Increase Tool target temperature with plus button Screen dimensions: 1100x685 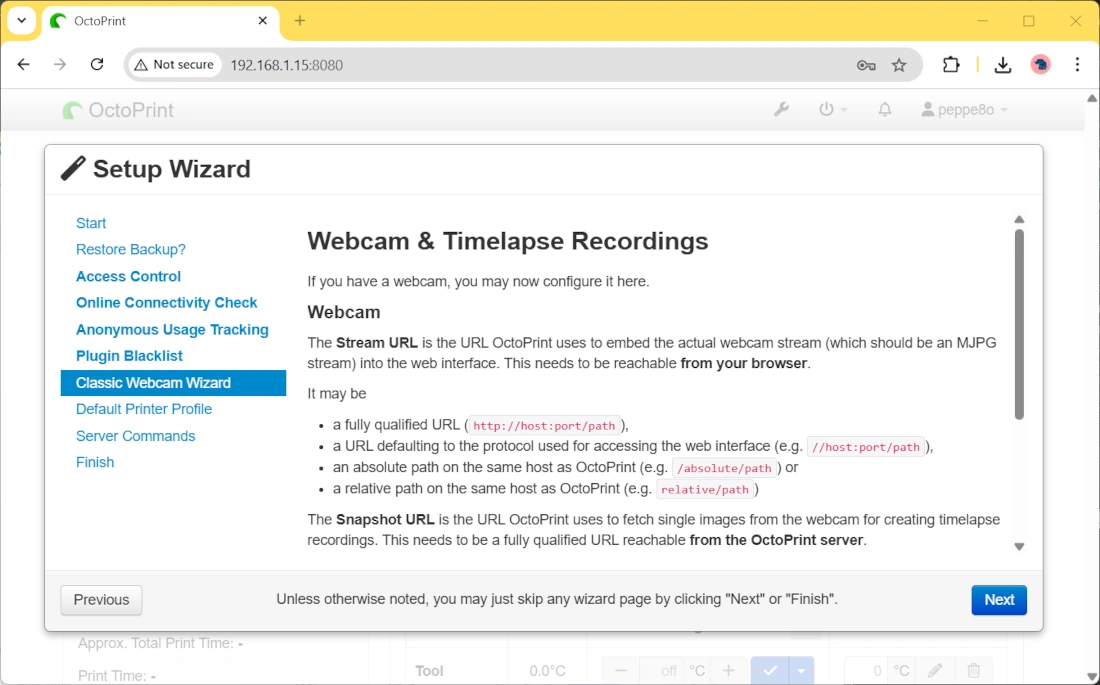[728, 671]
